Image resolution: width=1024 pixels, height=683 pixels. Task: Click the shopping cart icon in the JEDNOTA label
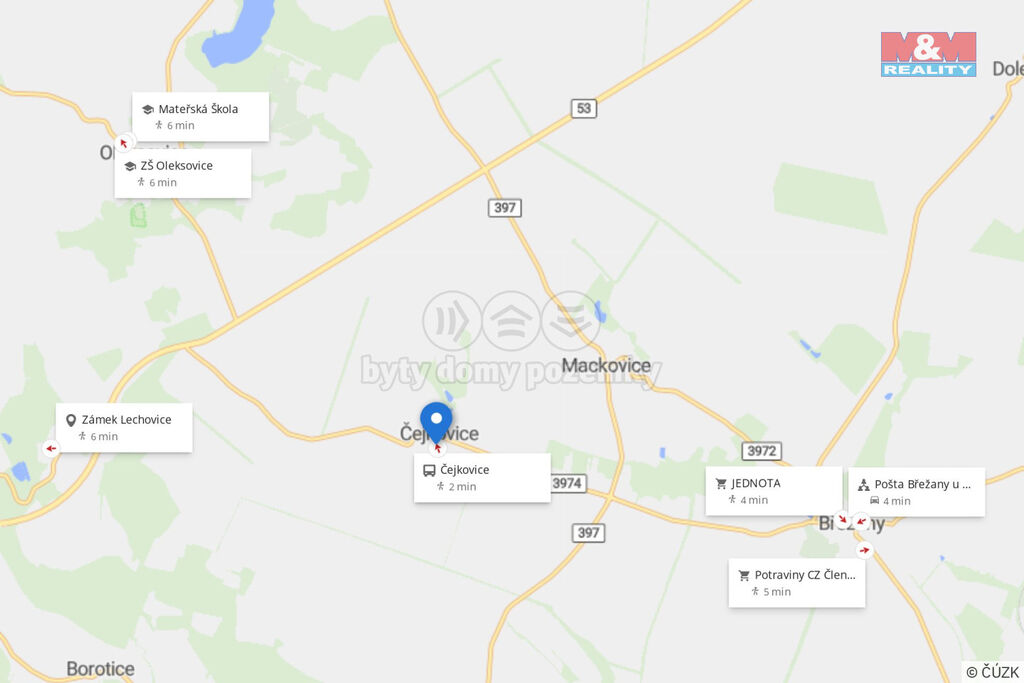[721, 484]
